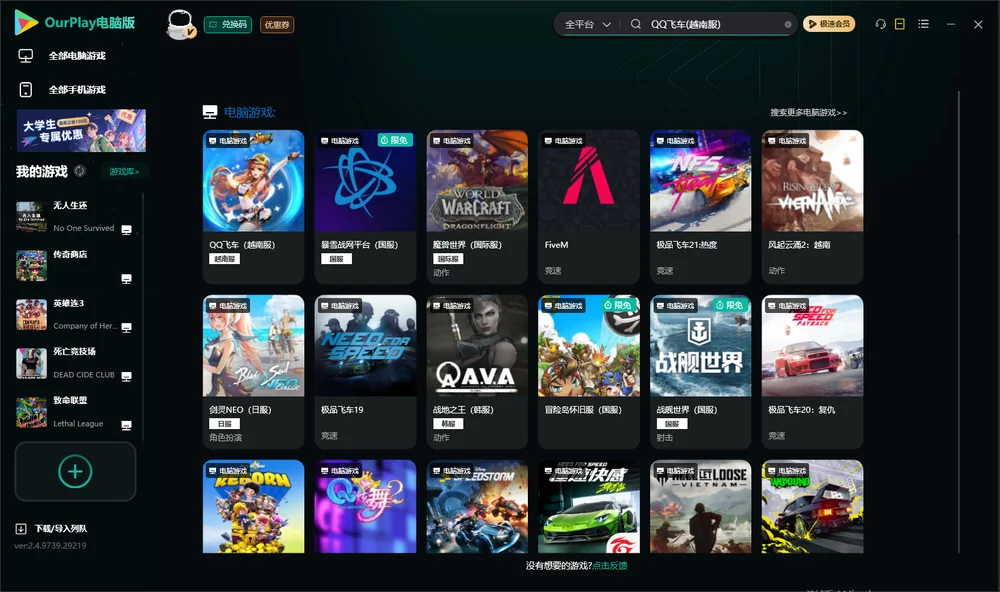This screenshot has height=592, width=1000.
Task: Open the user avatar profile
Action: click(x=180, y=24)
